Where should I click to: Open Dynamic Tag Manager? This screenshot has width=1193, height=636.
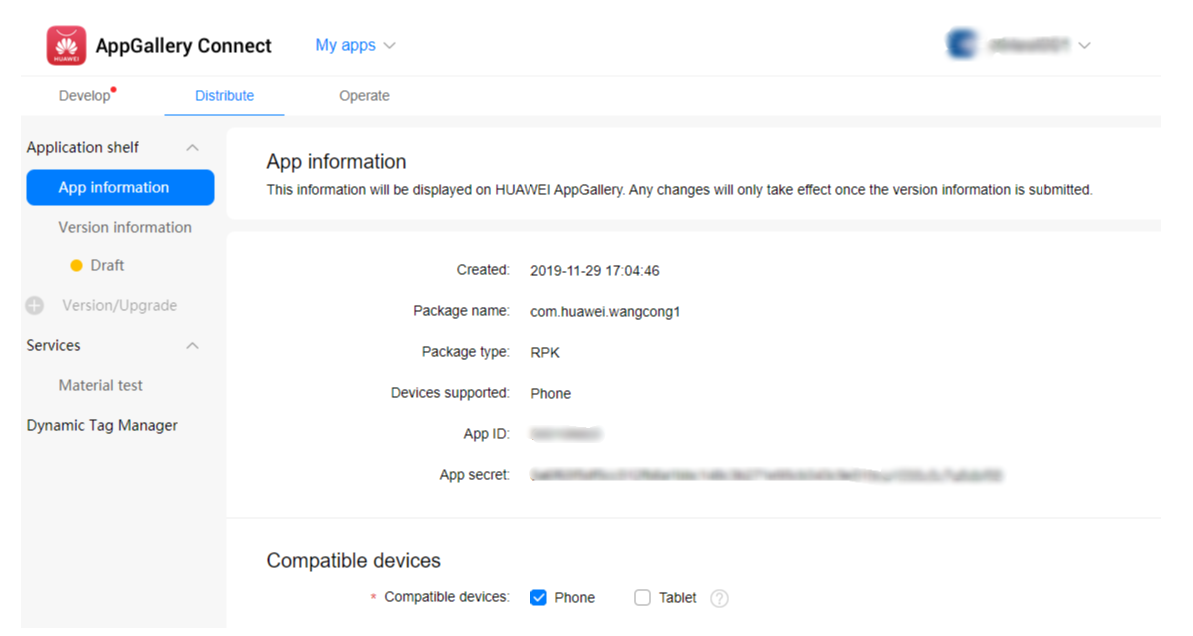click(102, 426)
